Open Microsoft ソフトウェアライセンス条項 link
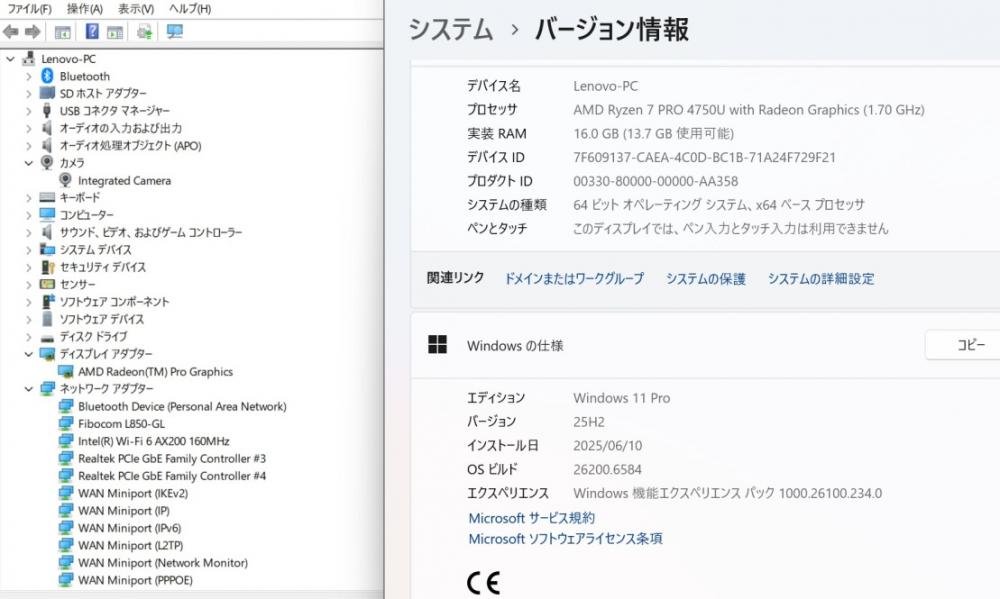The width and height of the screenshot is (1000, 599). coord(565,538)
